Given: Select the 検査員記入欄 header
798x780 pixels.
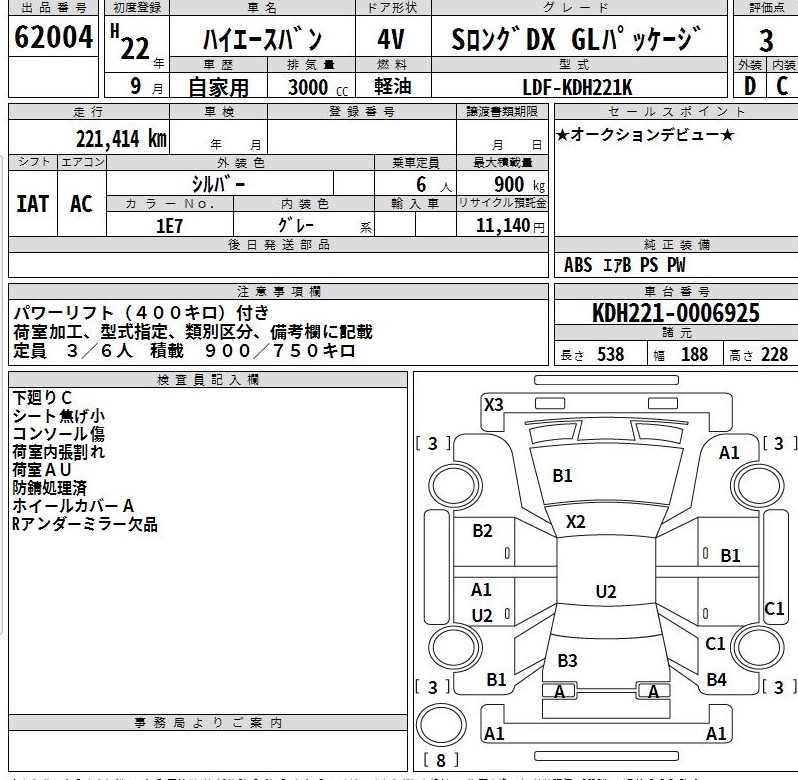Looking at the screenshot, I should point(208,380).
